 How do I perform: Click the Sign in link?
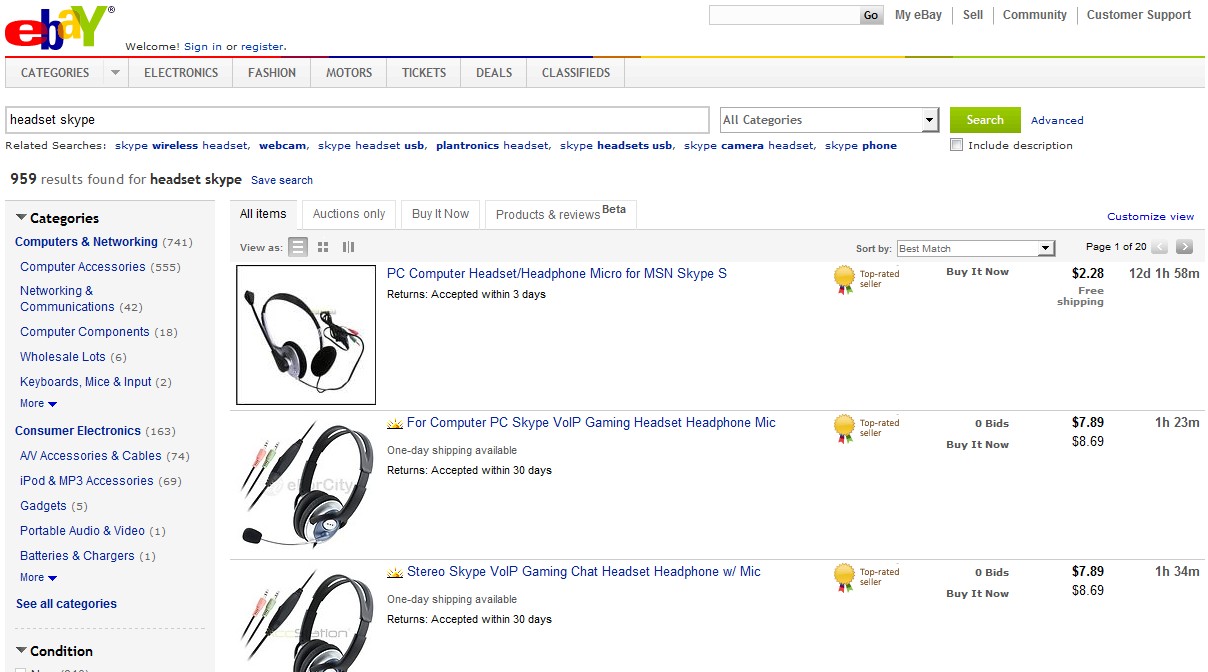coord(203,46)
